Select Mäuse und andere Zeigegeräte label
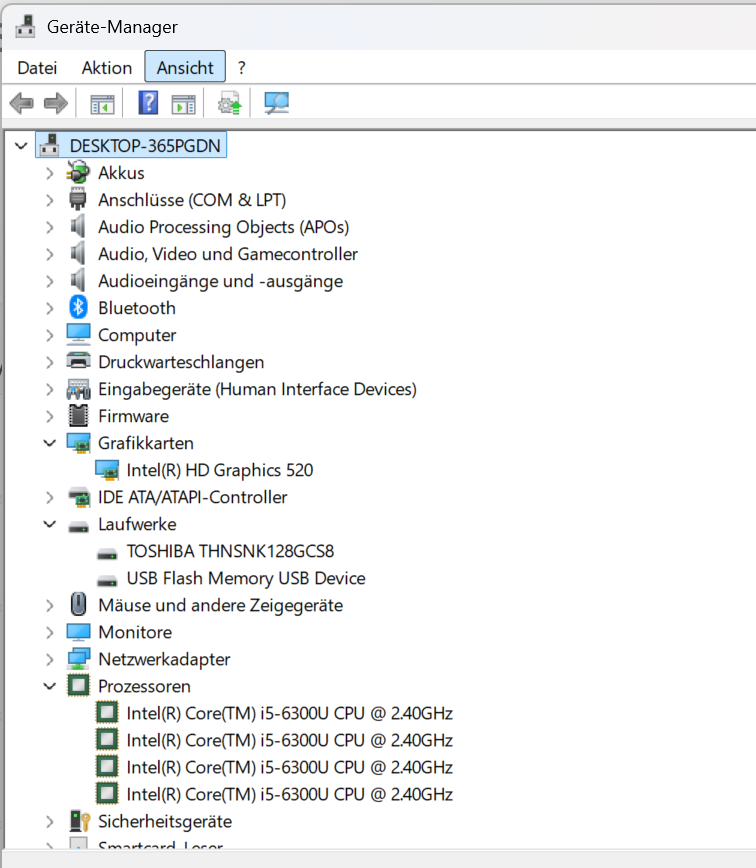 tap(220, 605)
